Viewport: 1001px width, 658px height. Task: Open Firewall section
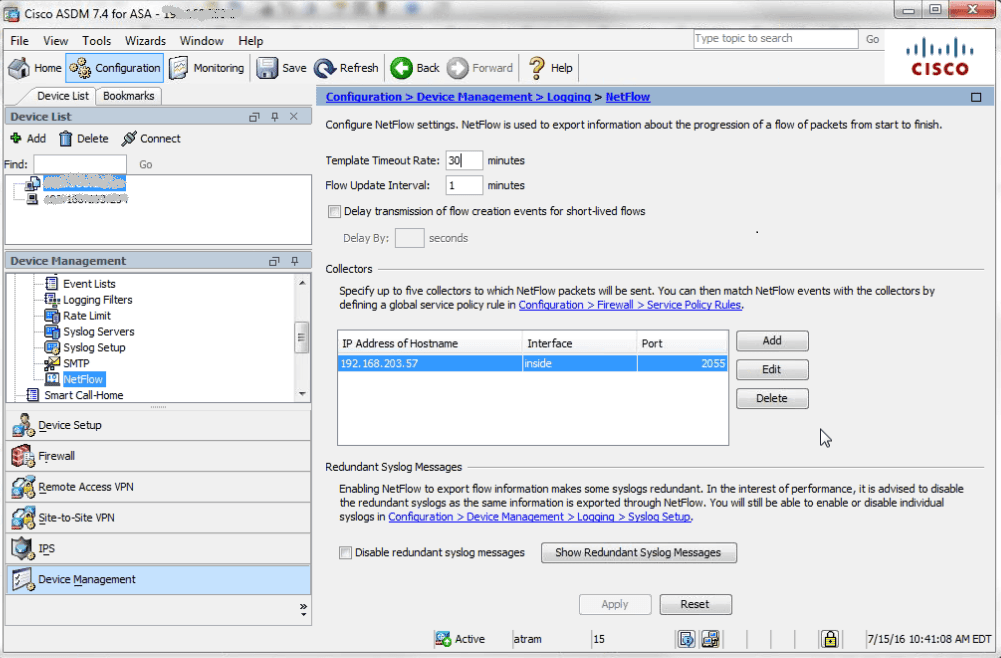click(158, 456)
